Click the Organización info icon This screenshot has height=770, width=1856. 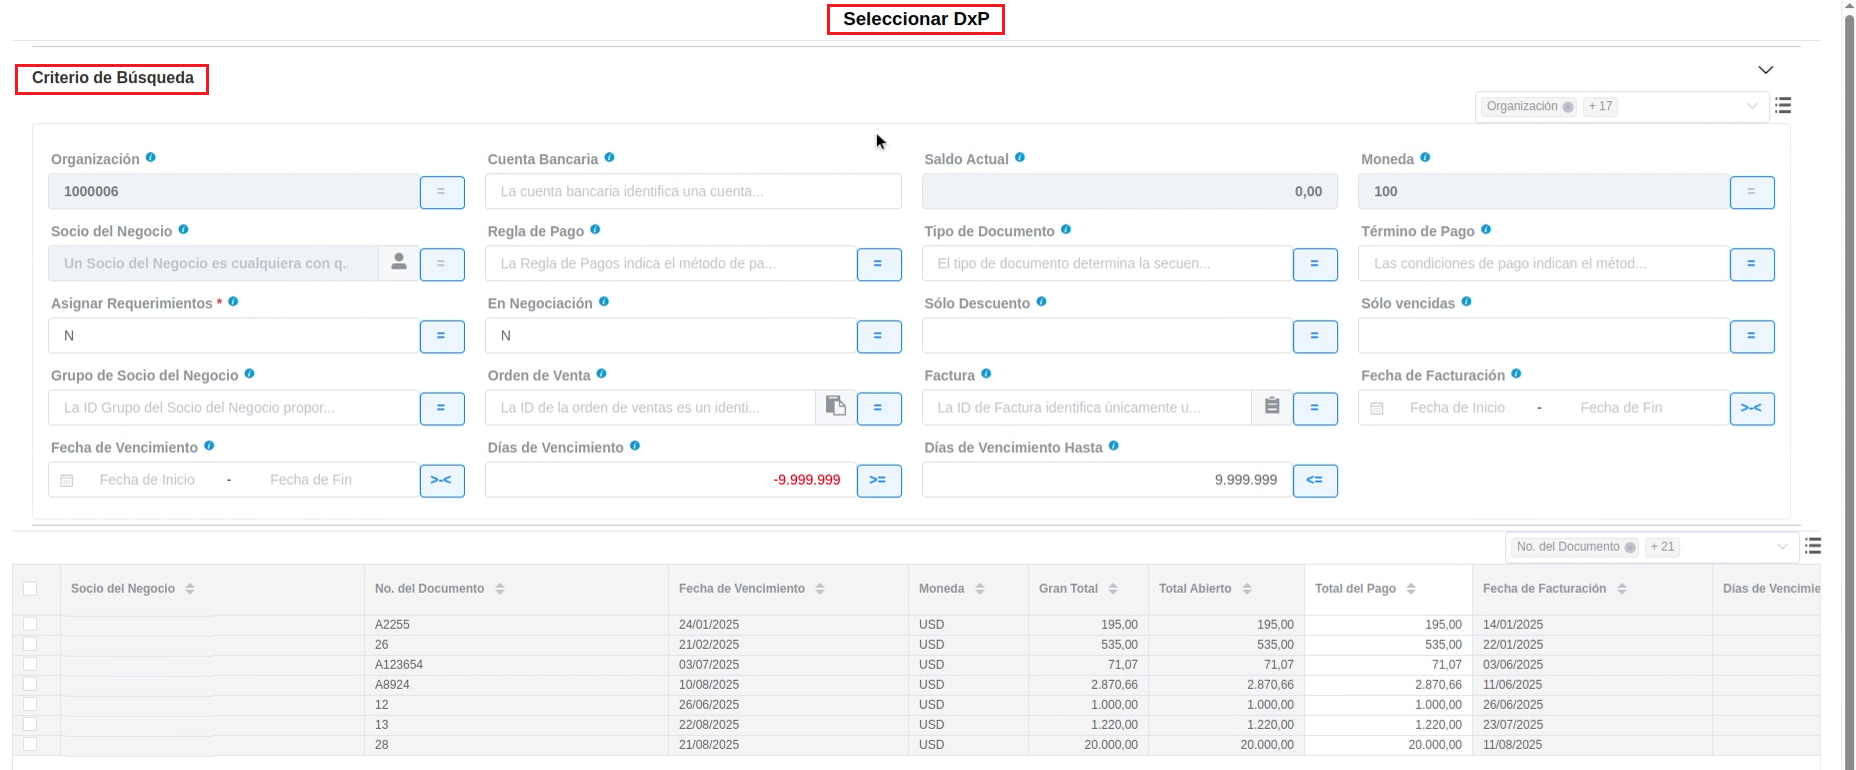click(151, 158)
